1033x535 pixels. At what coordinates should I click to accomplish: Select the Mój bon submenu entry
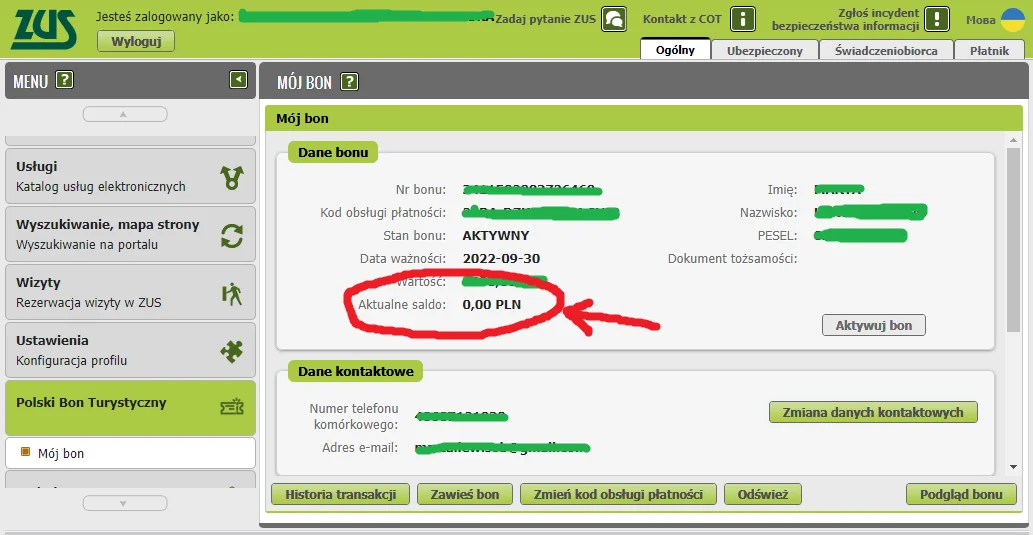[130, 453]
